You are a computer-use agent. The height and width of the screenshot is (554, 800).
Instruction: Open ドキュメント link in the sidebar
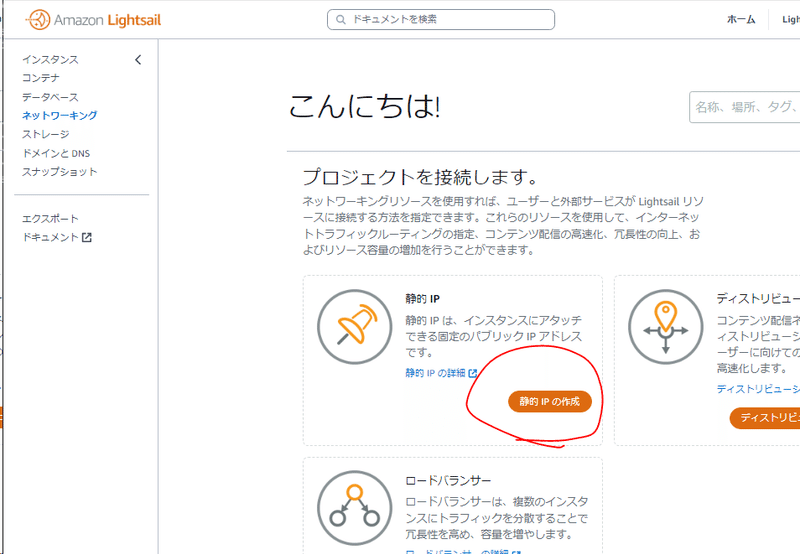pyautogui.click(x=50, y=237)
